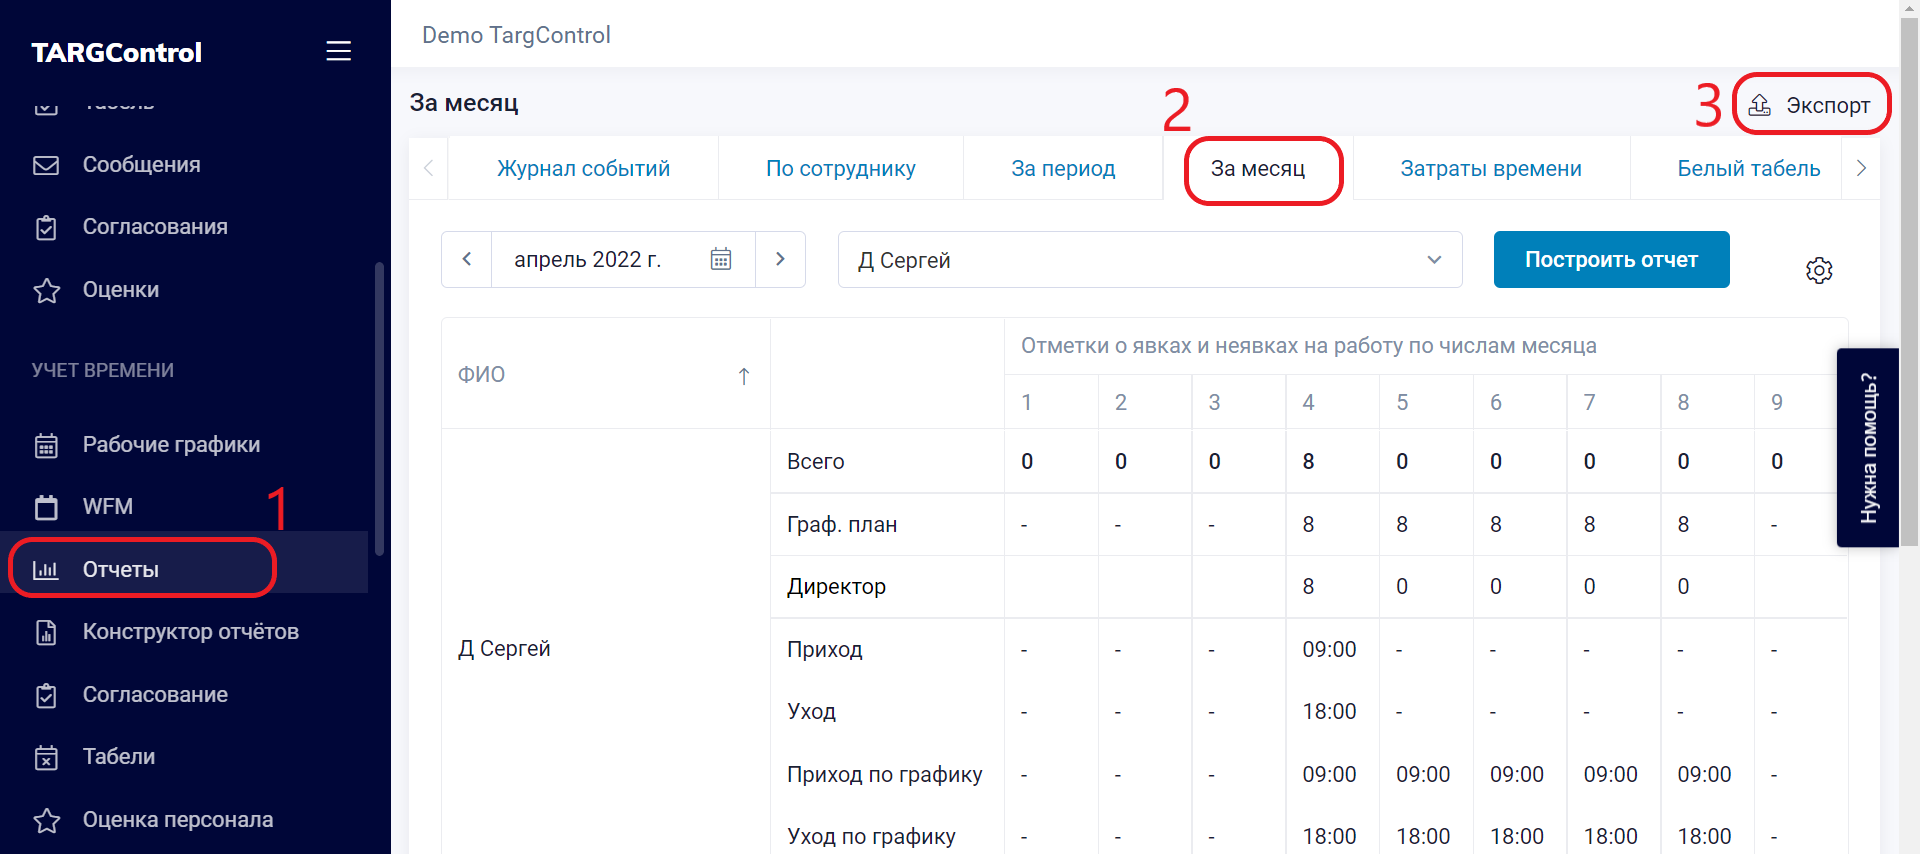Sort by ФИО column arrow
Screen dimensions: 1920x854
(743, 376)
